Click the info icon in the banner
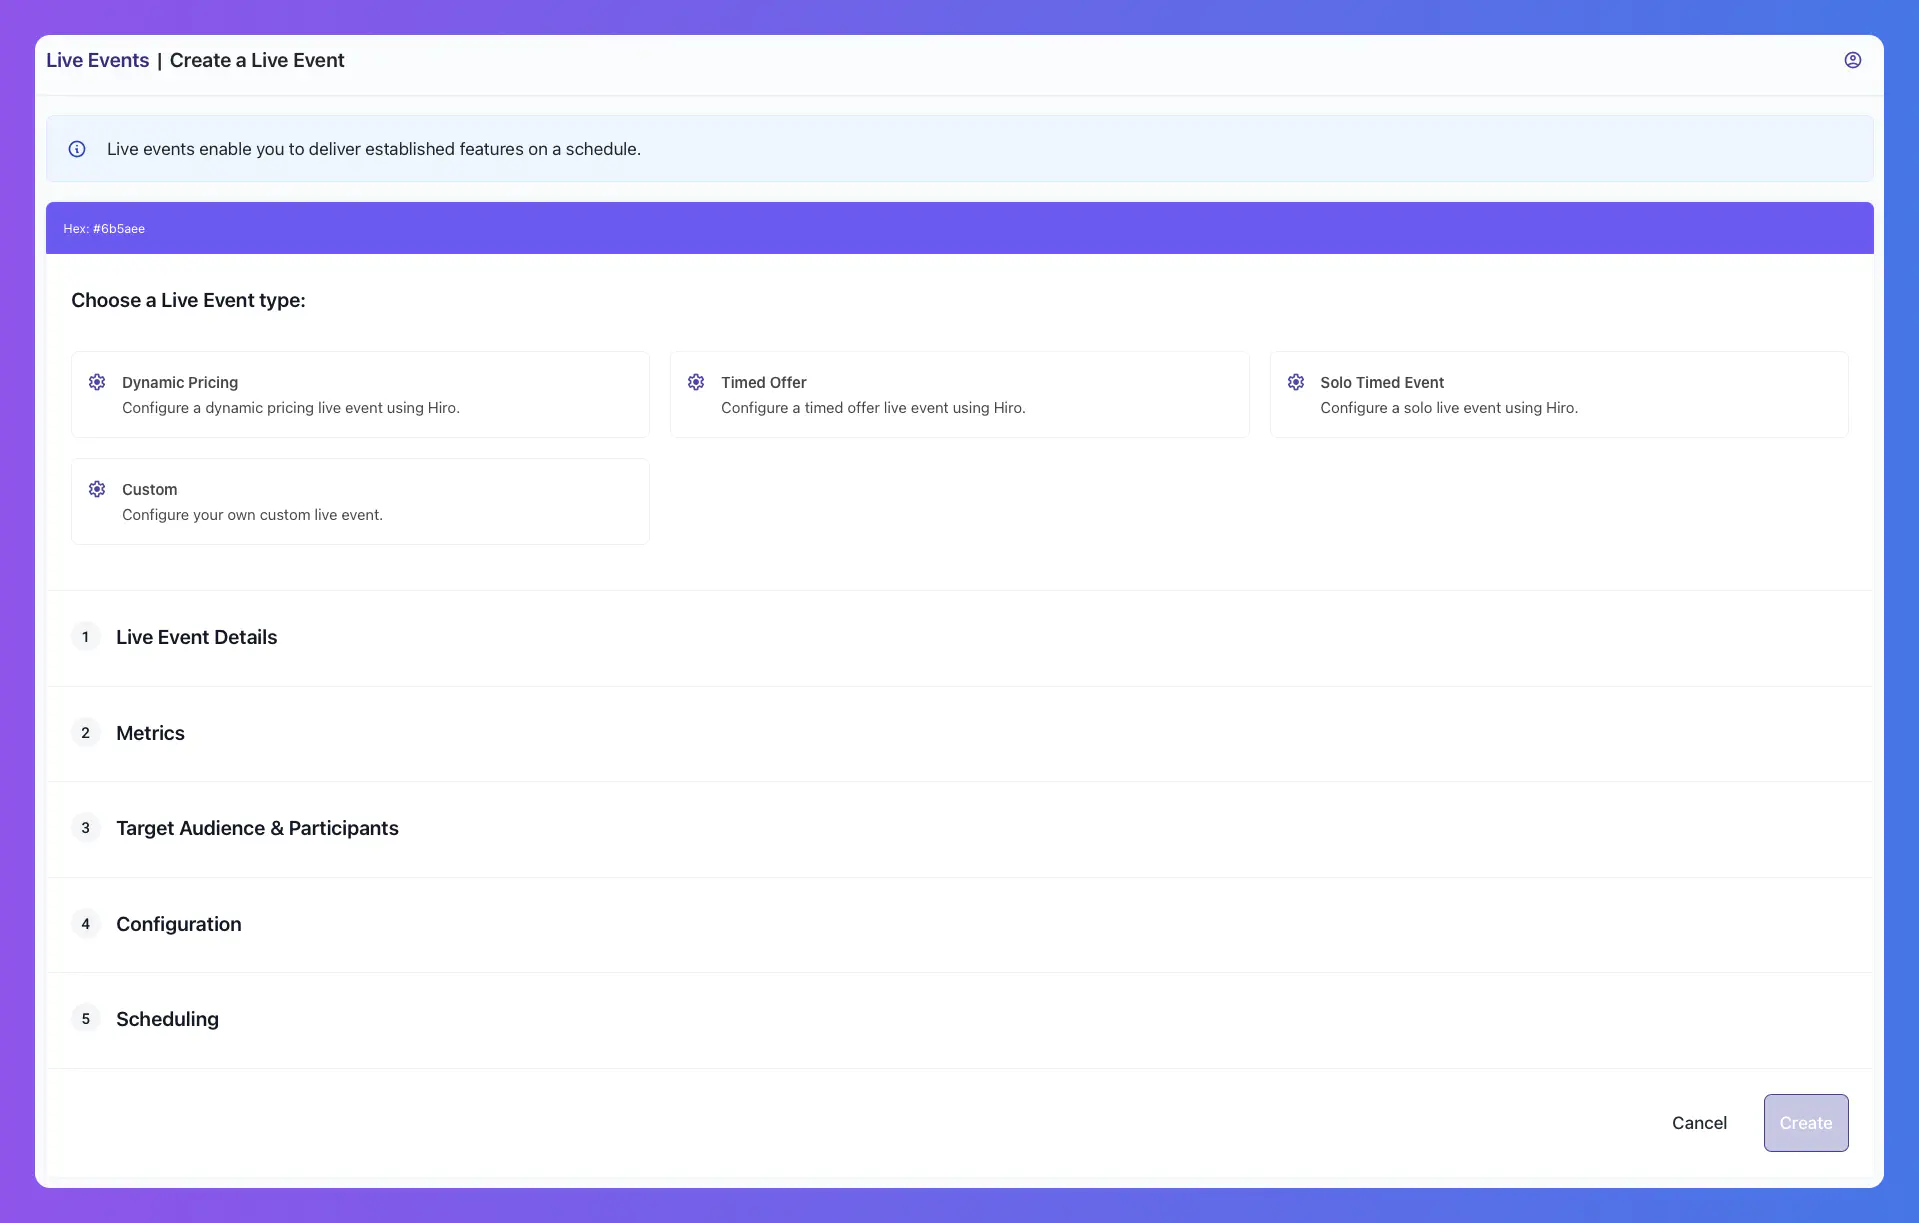Viewport: 1919px width, 1223px height. 77,149
